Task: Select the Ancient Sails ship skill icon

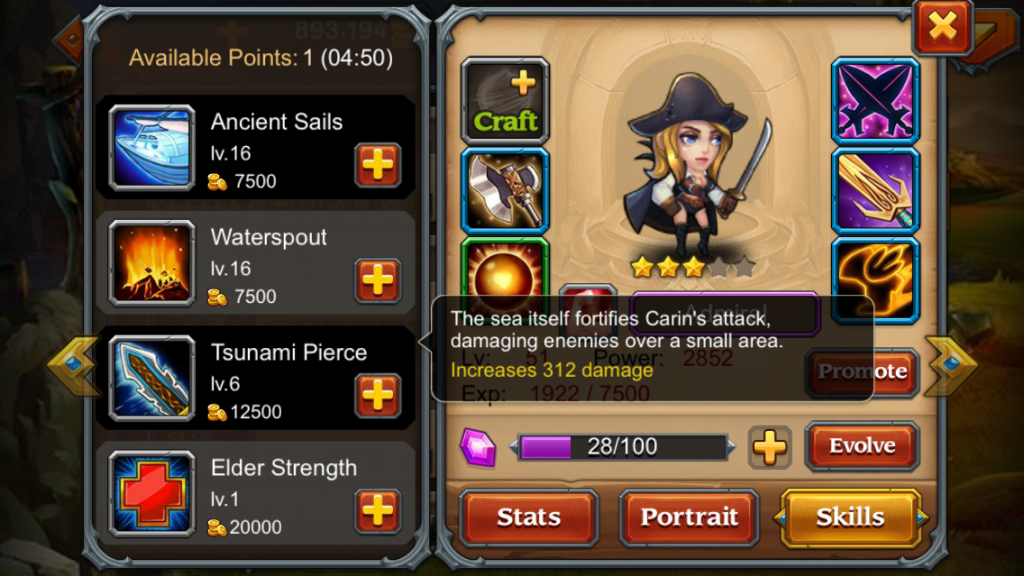Action: (152, 148)
